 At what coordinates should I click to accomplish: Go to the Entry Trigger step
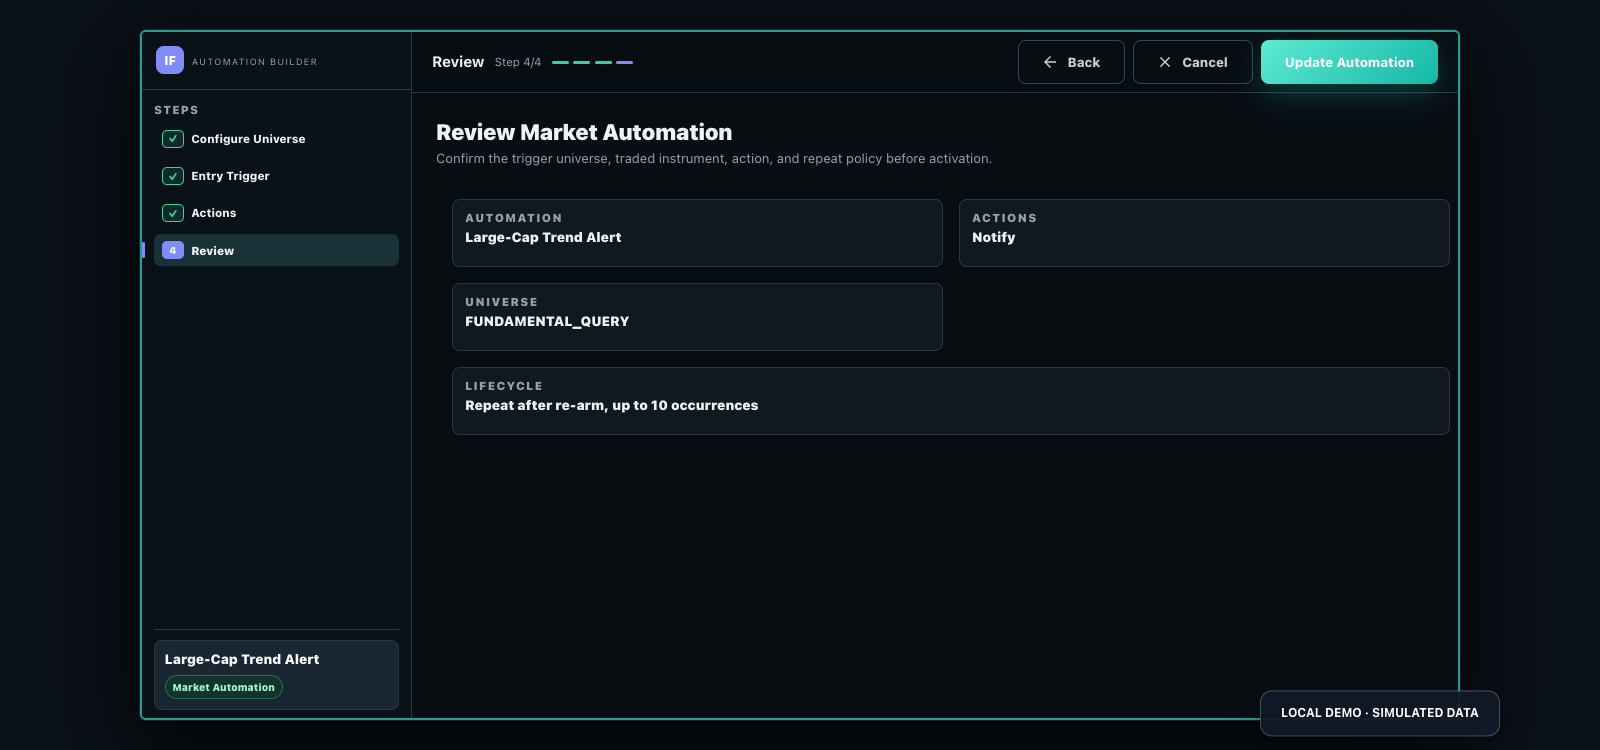(276, 176)
